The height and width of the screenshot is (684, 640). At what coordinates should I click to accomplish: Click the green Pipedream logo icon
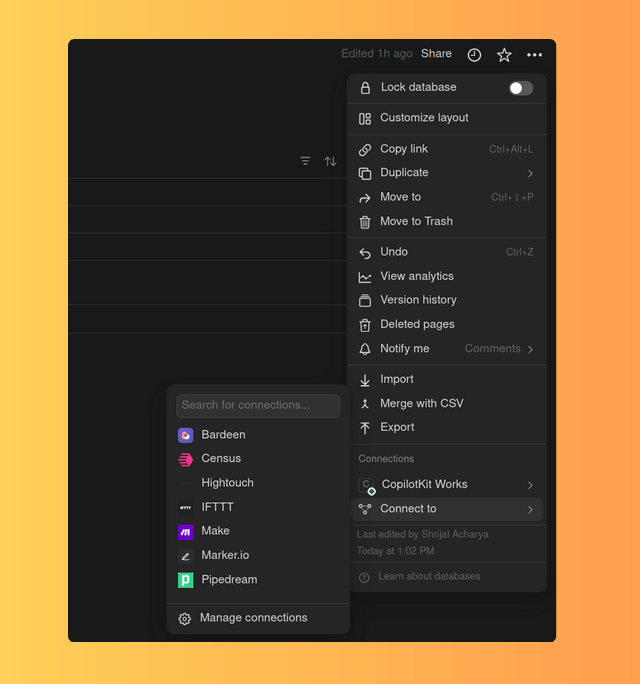(185, 580)
